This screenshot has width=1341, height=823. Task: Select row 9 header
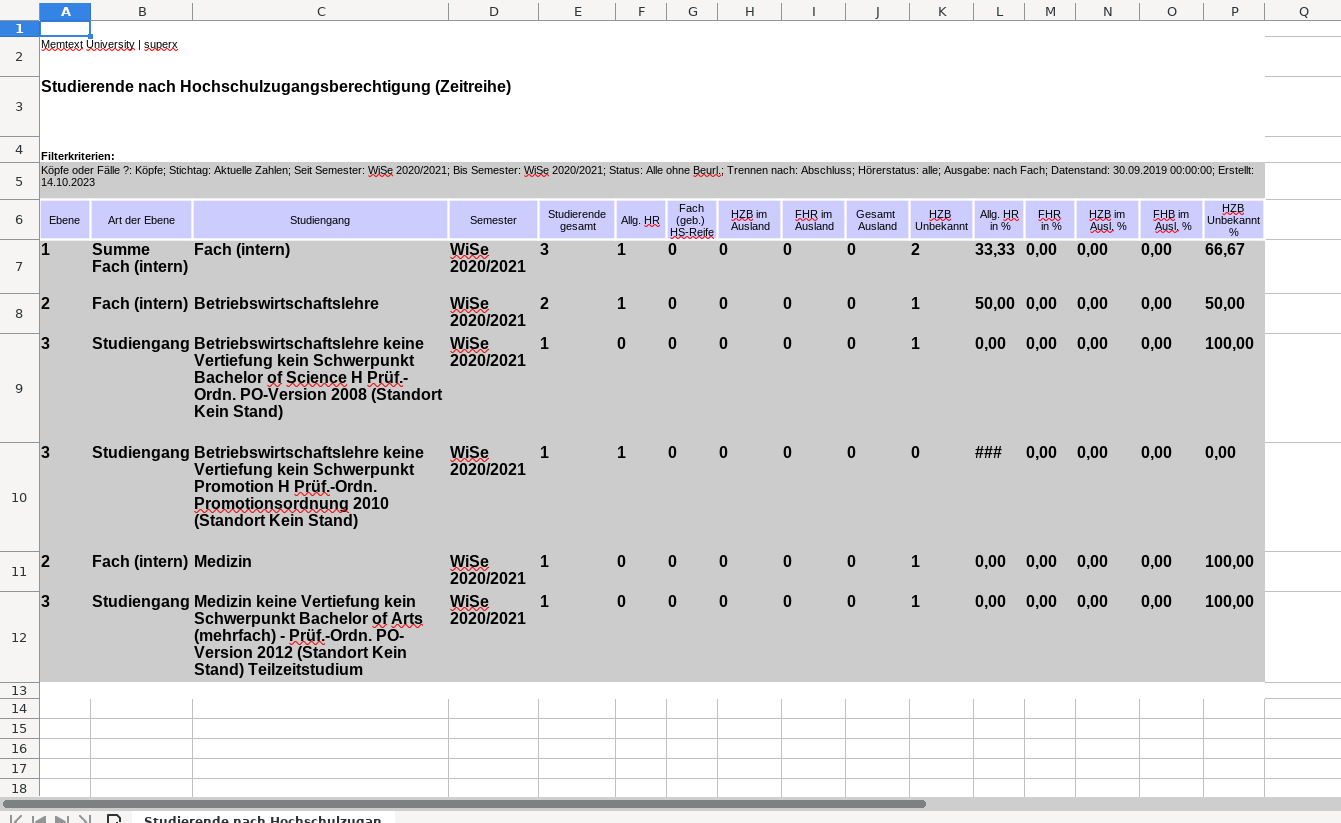pyautogui.click(x=19, y=388)
